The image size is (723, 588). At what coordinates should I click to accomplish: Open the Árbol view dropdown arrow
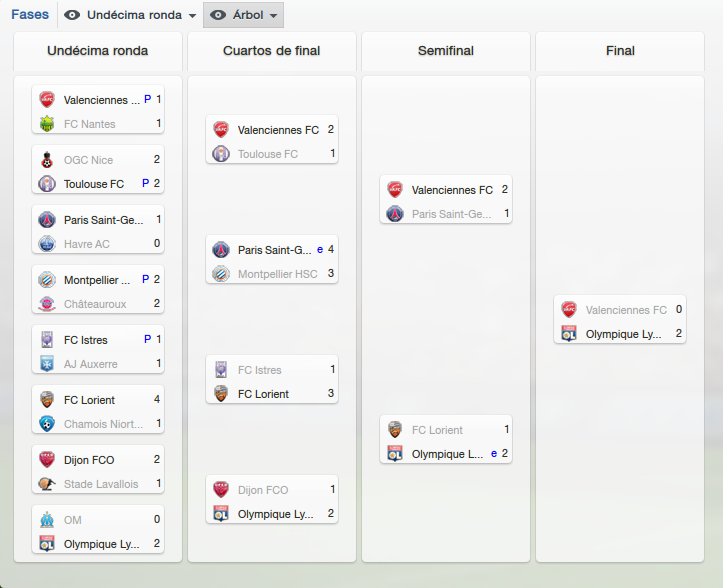(273, 16)
